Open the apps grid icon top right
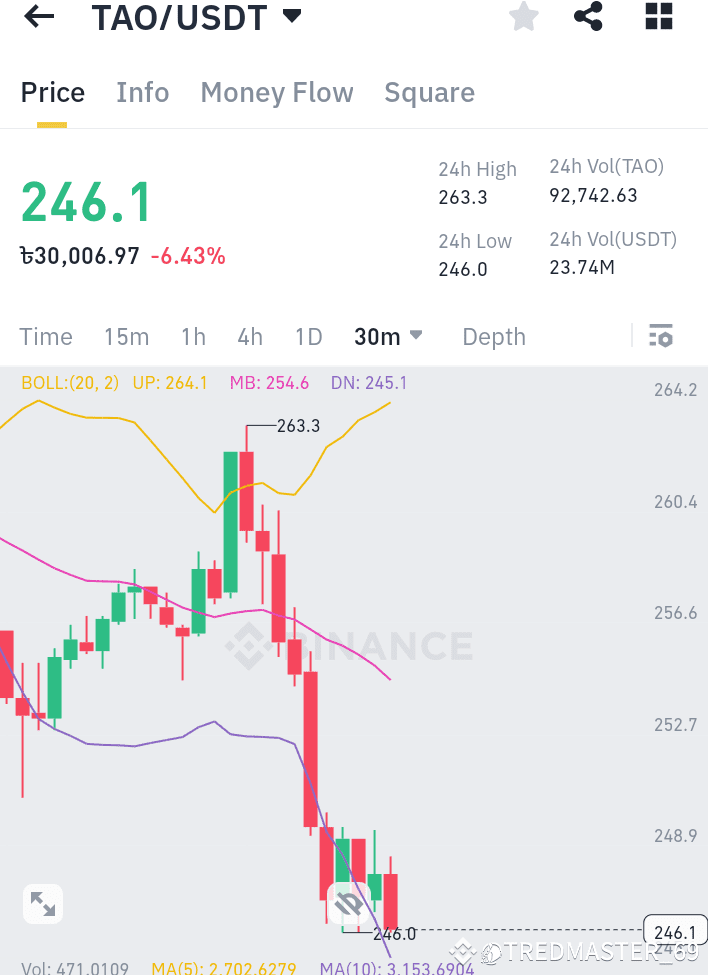Screen dimensions: 708x975 (x=658, y=16)
